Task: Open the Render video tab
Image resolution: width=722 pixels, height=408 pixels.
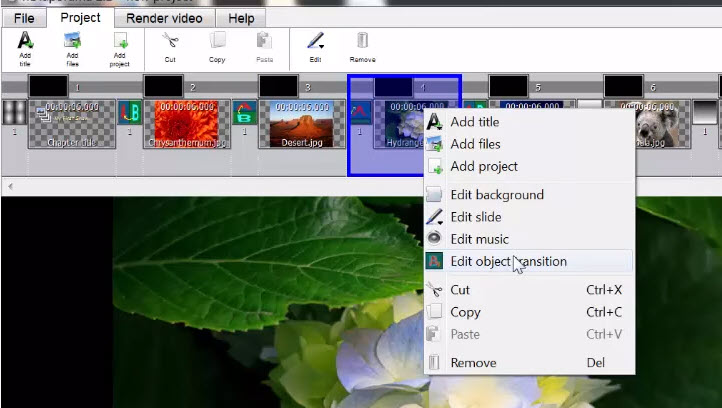Action: tap(164, 18)
